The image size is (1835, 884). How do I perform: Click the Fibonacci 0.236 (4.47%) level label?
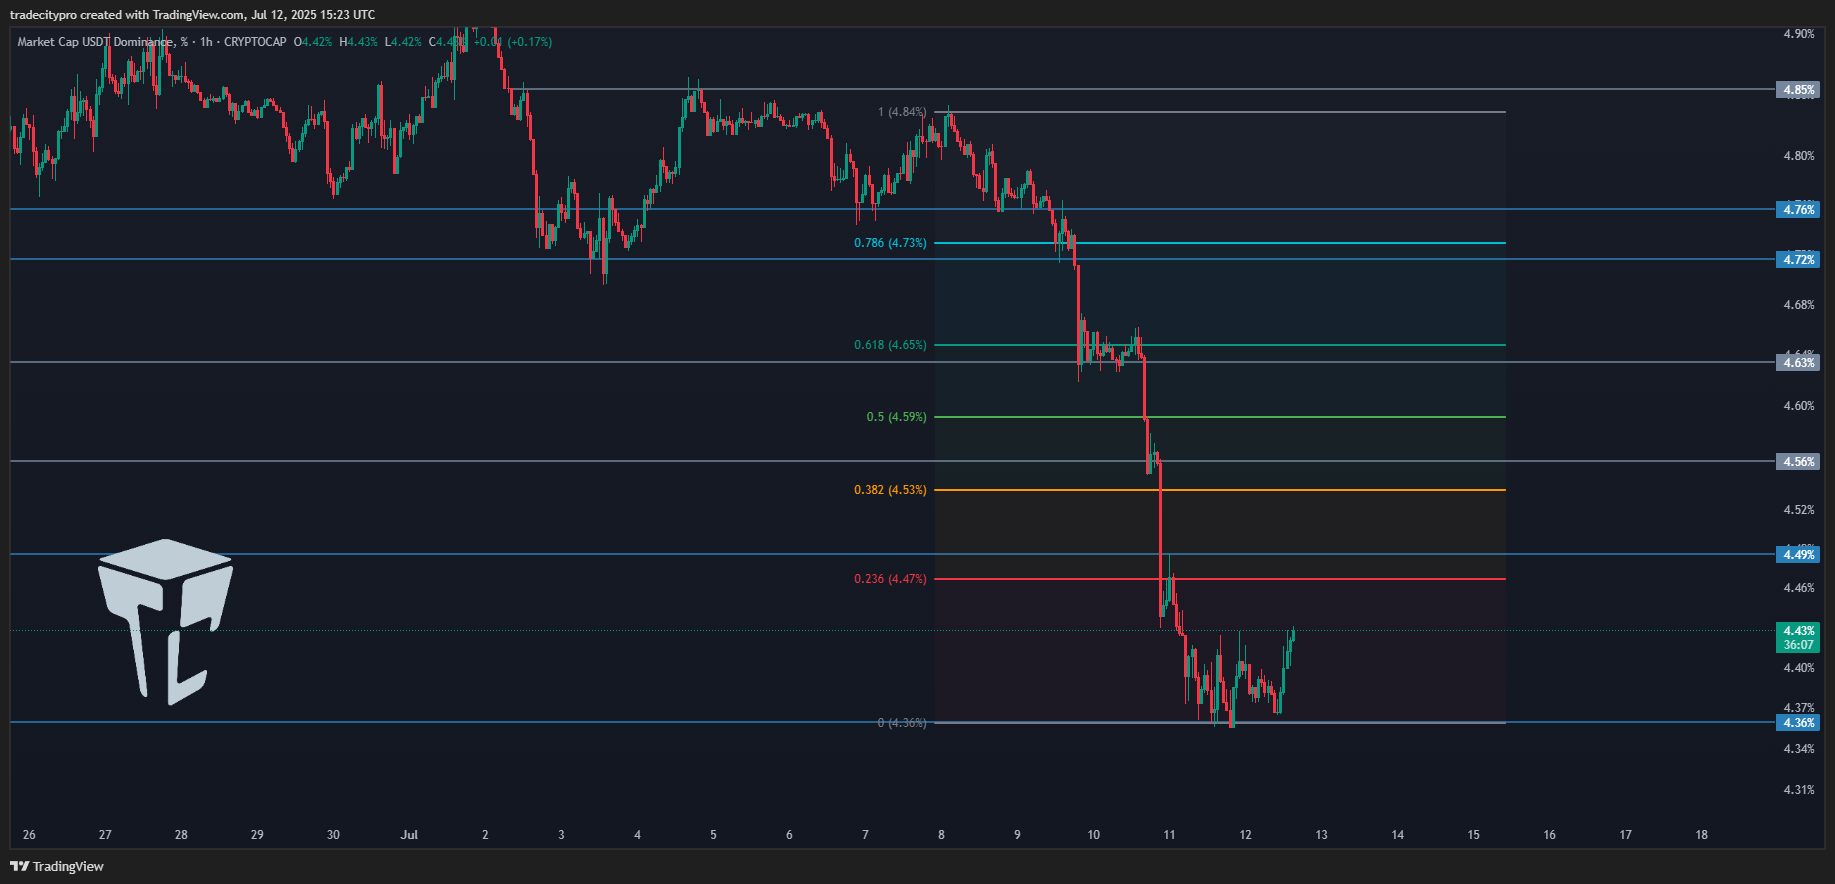tap(890, 579)
